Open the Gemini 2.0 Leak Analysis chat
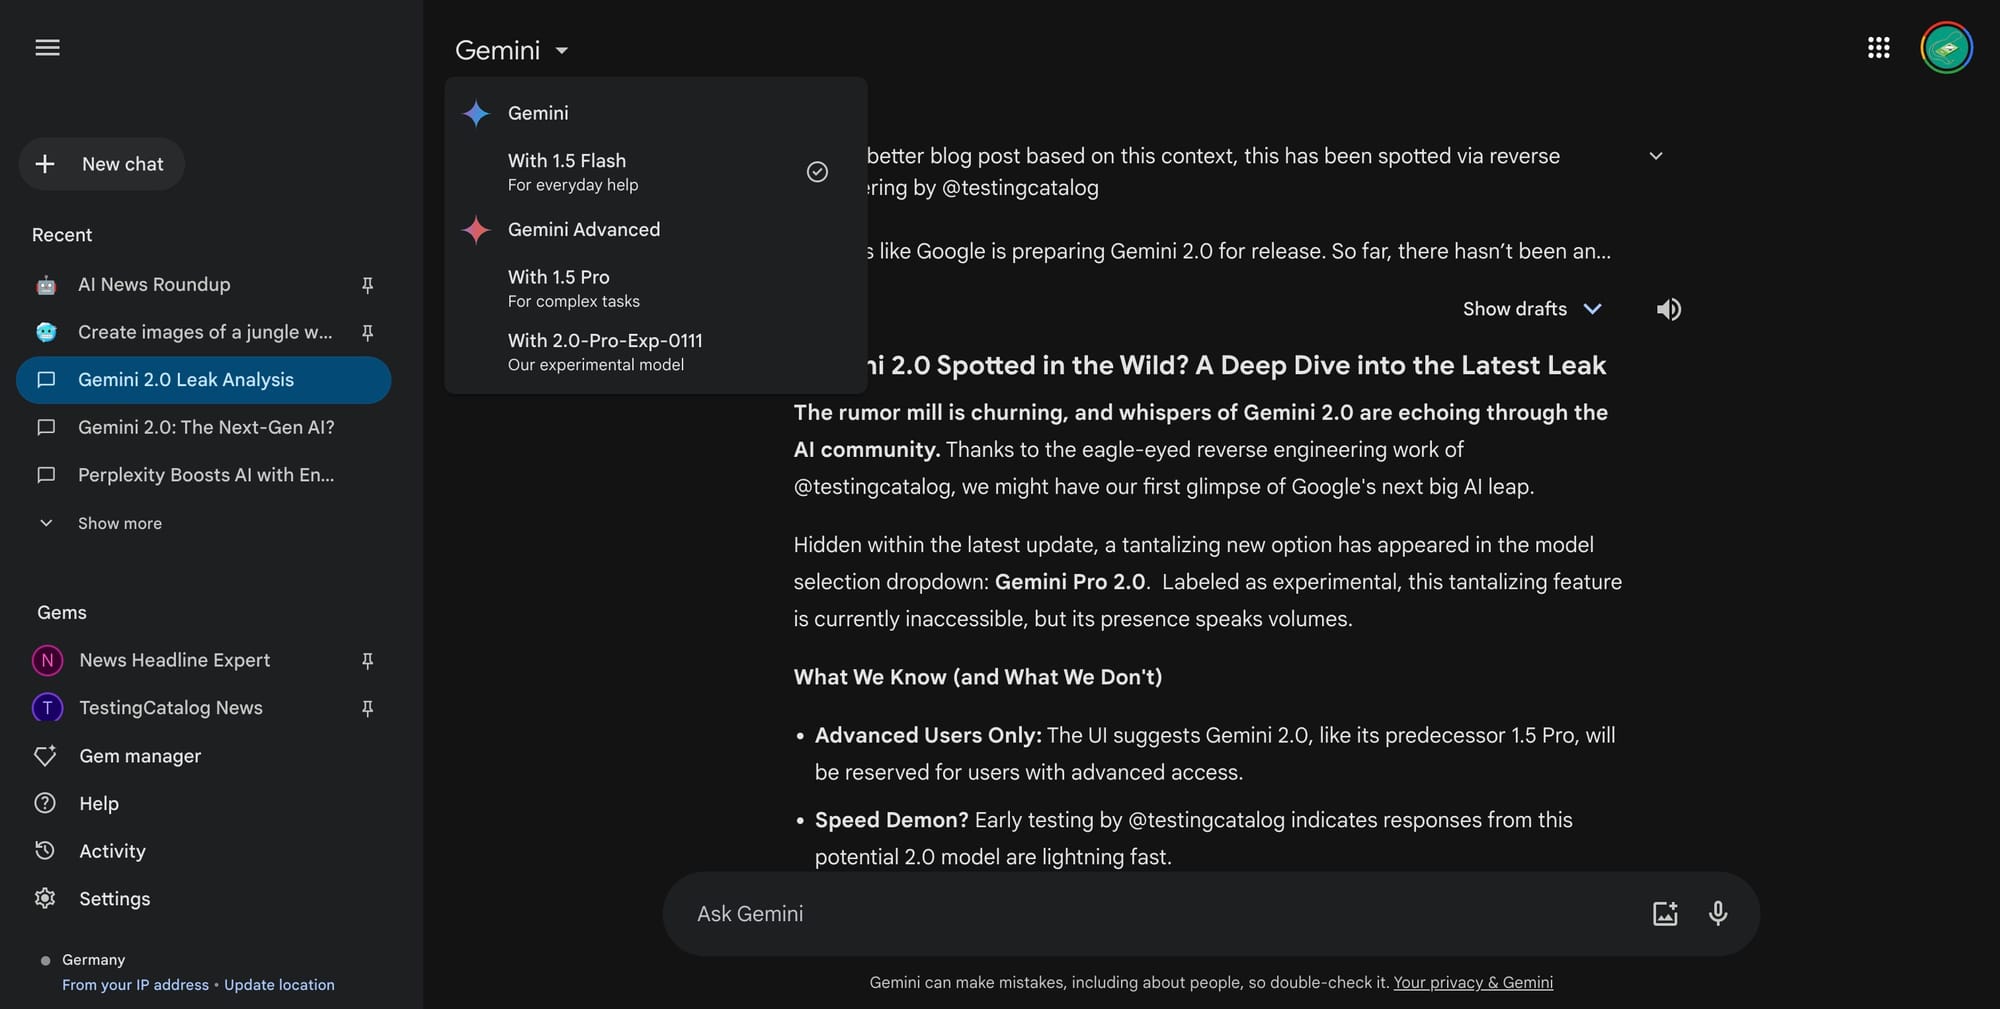Viewport: 2000px width, 1009px height. pyautogui.click(x=186, y=380)
